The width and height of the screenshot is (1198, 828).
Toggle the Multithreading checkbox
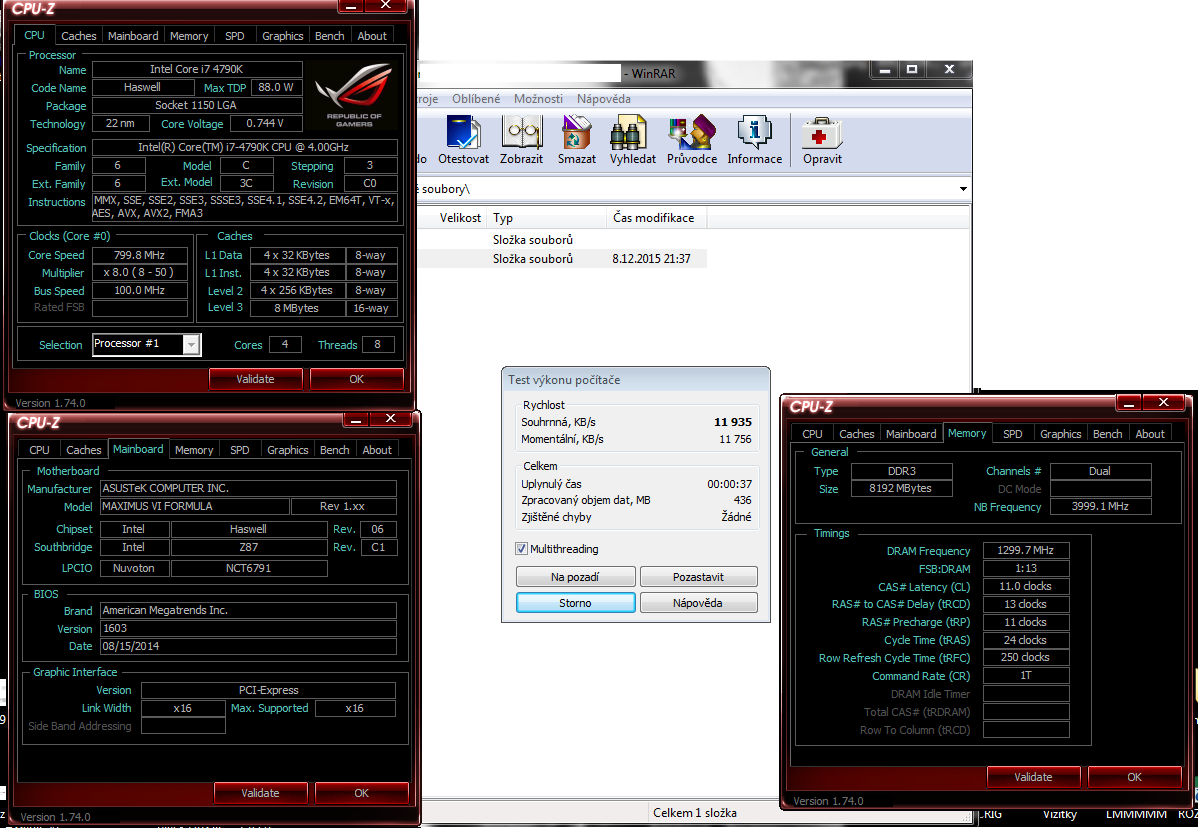point(521,548)
